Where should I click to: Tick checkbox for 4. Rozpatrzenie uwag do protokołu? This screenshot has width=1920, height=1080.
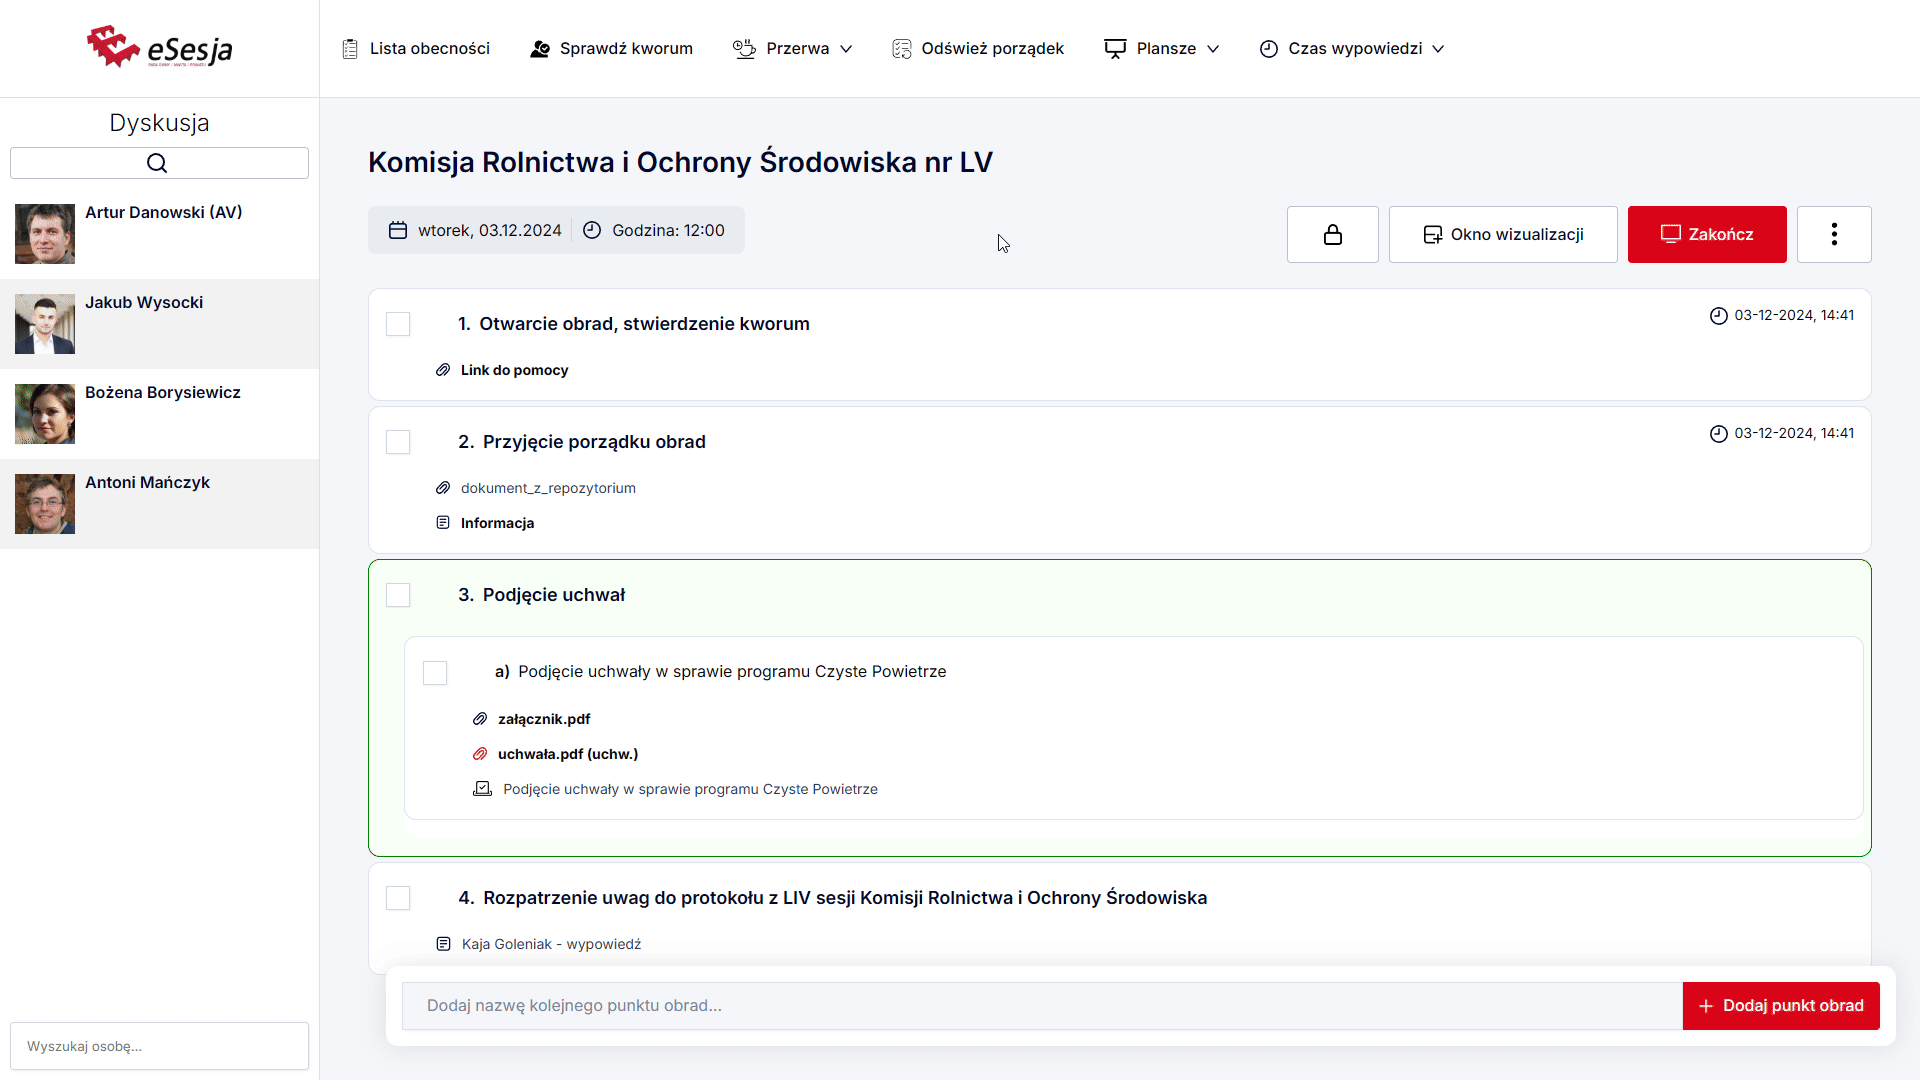point(398,898)
